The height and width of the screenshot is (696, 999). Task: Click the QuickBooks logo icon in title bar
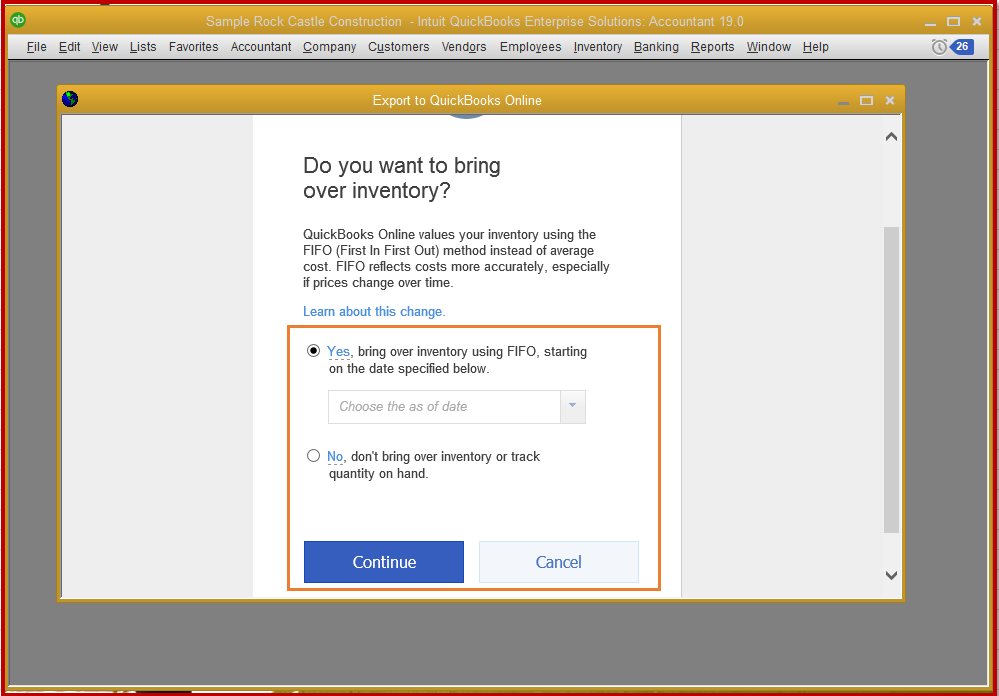pos(18,20)
